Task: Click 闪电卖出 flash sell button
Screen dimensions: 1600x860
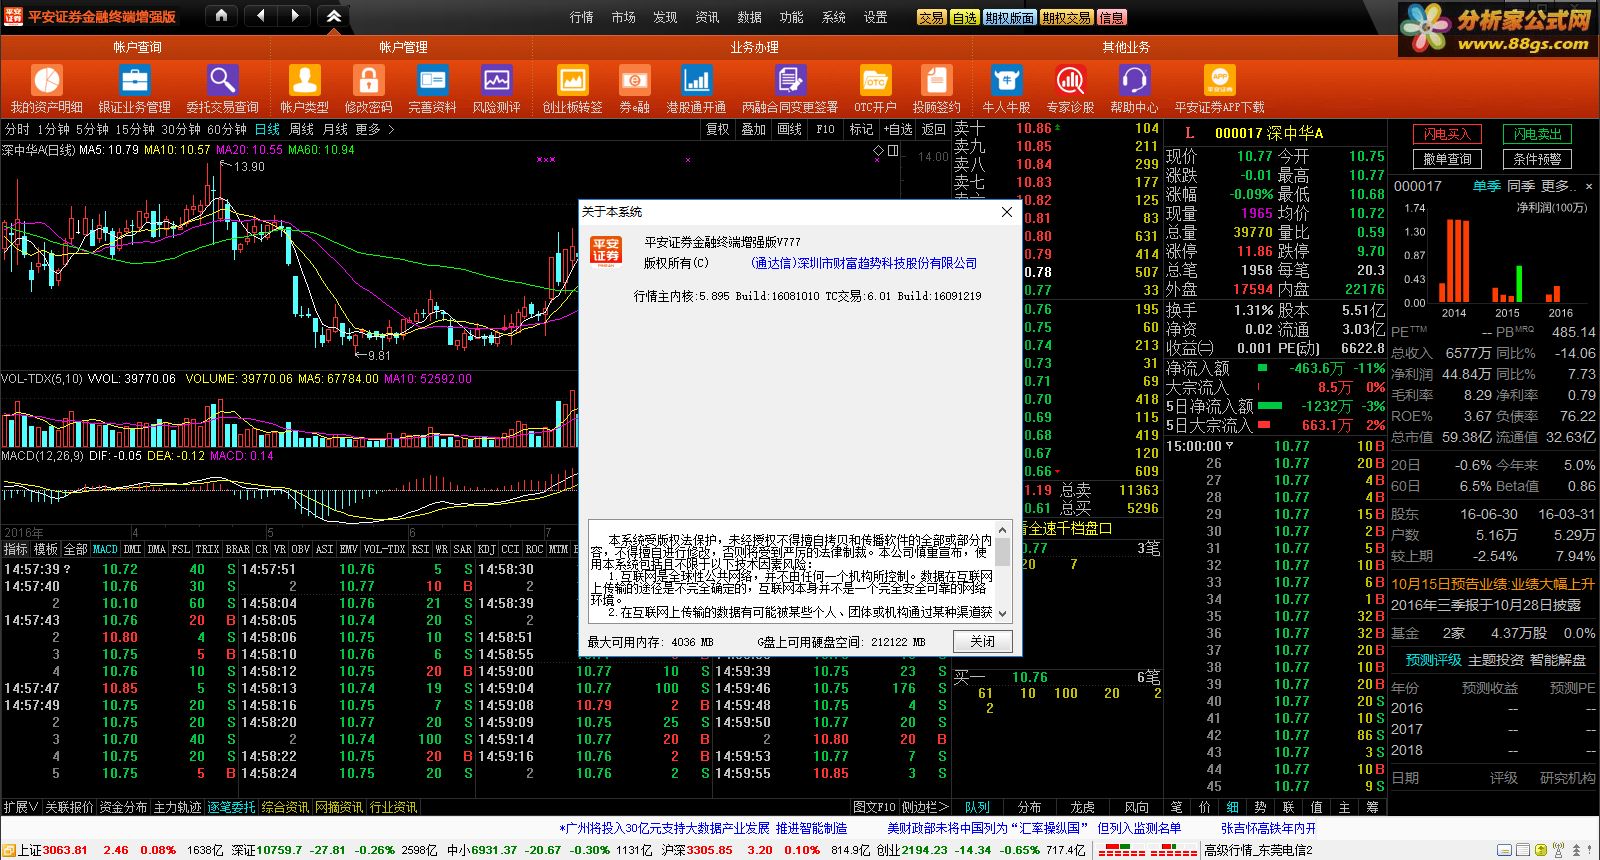Action: pos(1537,134)
